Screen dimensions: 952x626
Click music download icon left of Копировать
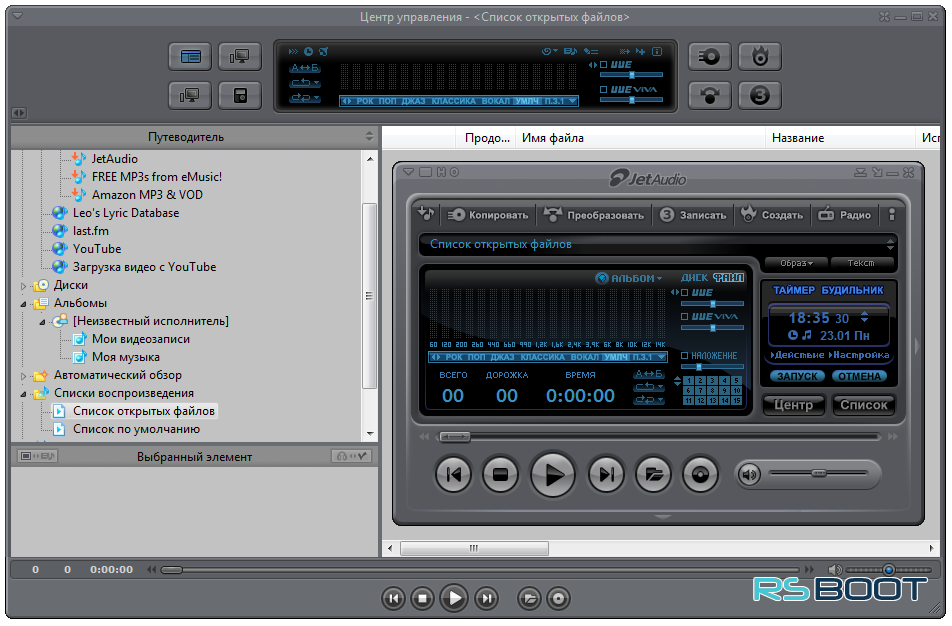coord(426,214)
